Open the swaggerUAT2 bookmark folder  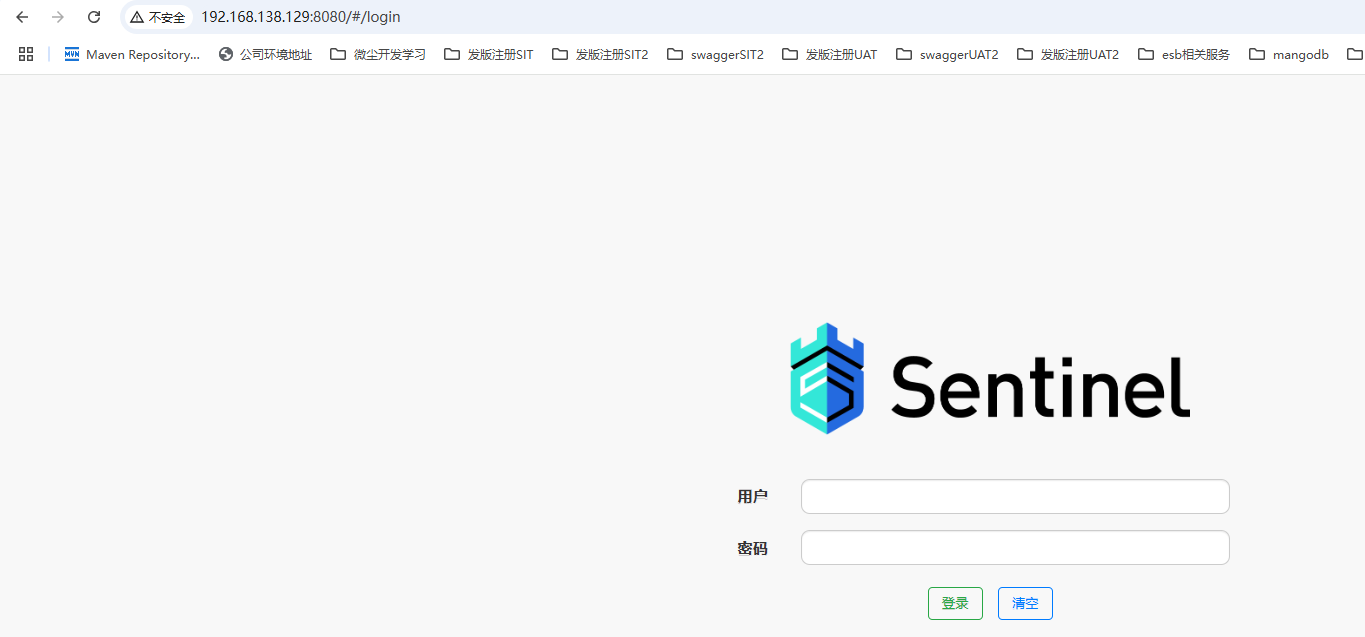tap(947, 54)
